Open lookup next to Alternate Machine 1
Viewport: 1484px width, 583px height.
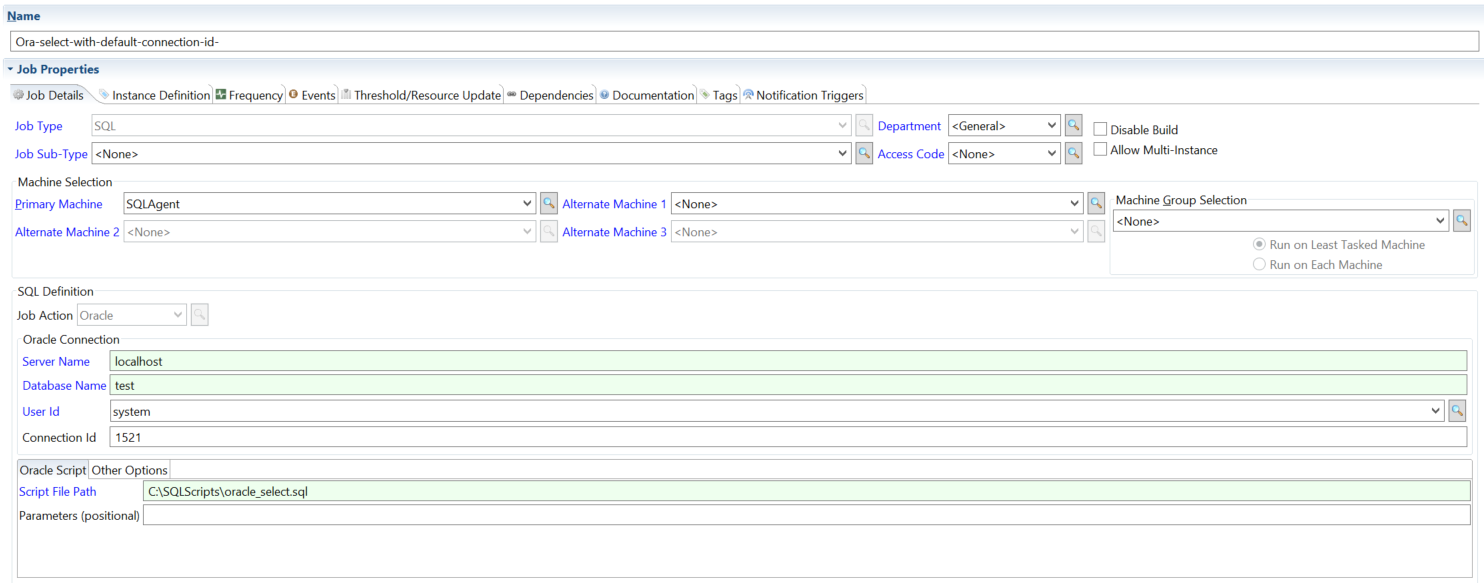pyautogui.click(x=1096, y=204)
